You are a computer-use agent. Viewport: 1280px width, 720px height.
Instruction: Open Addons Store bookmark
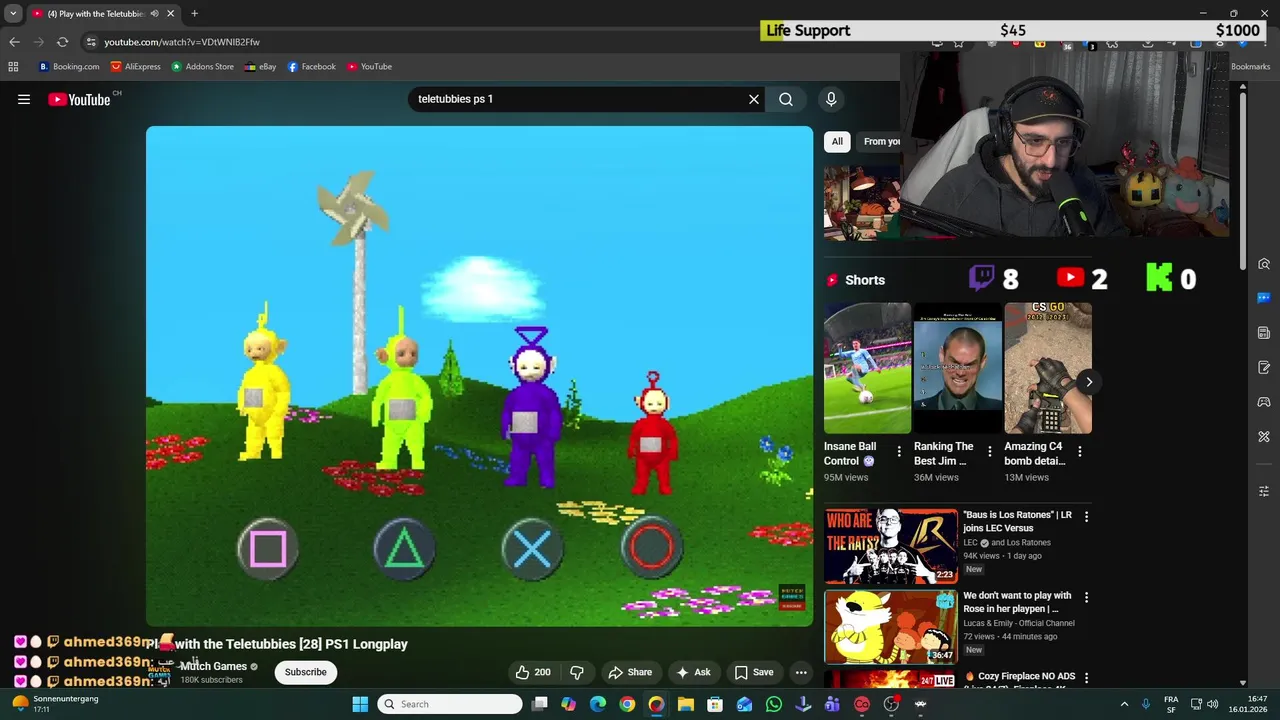[202, 67]
